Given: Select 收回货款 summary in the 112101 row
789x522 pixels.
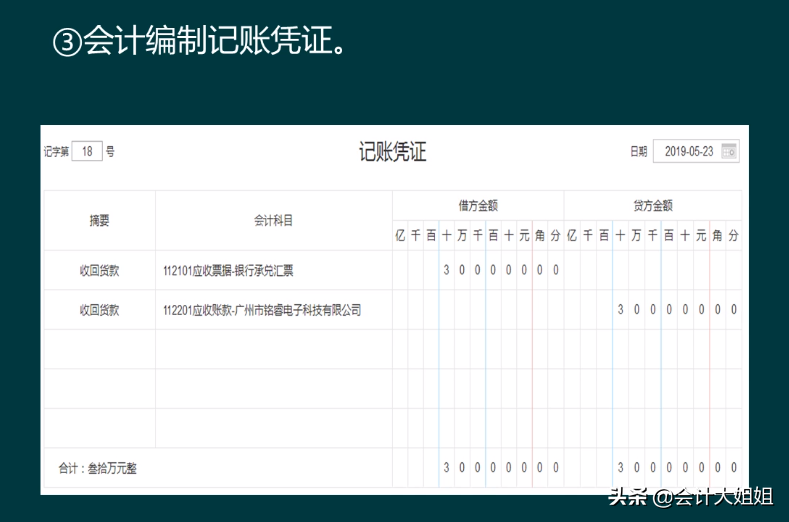Looking at the screenshot, I should (100, 270).
